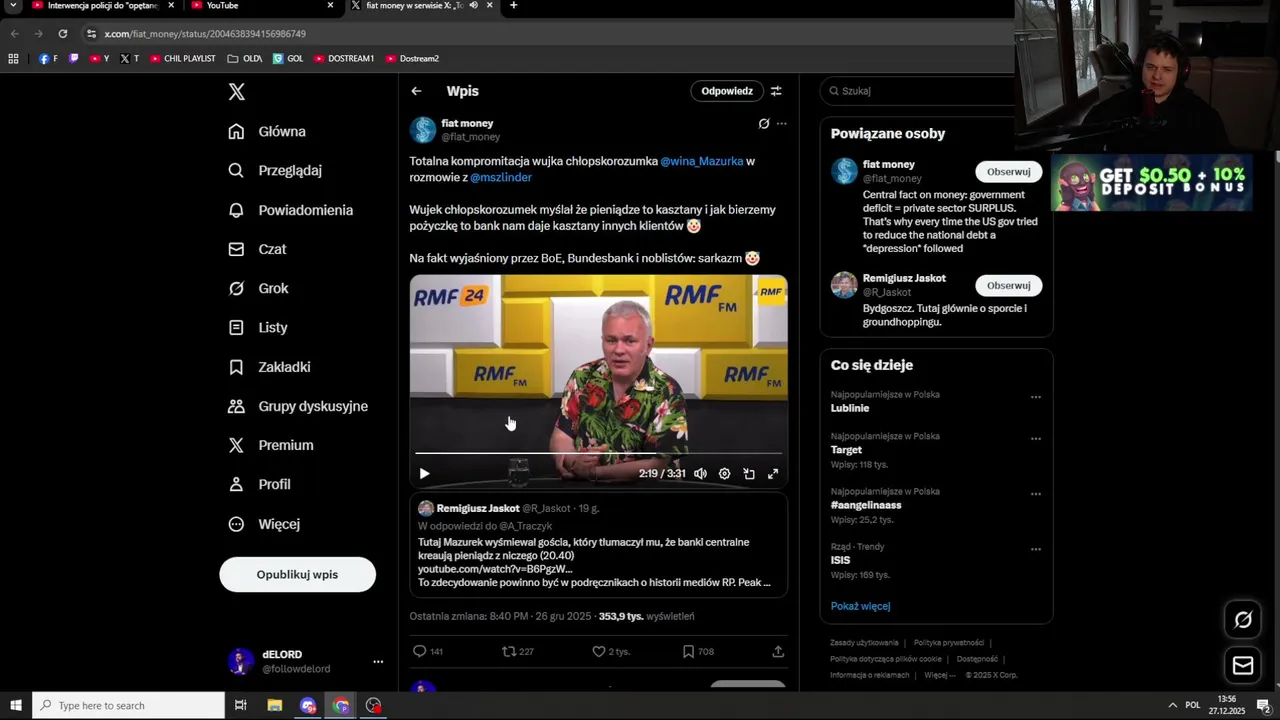Open account menu dots beside dELORD
This screenshot has width=1280, height=720.
(x=378, y=662)
